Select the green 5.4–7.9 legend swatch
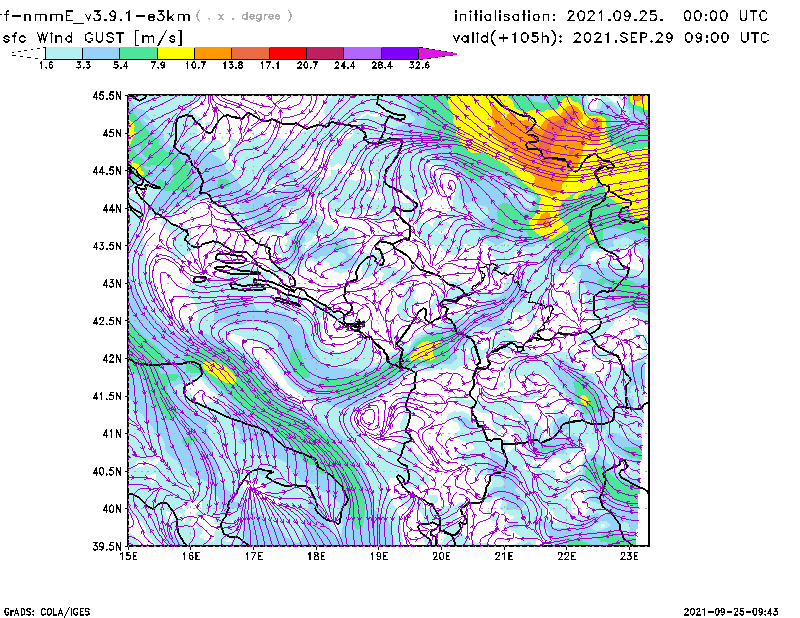The image size is (800, 618). point(138,53)
